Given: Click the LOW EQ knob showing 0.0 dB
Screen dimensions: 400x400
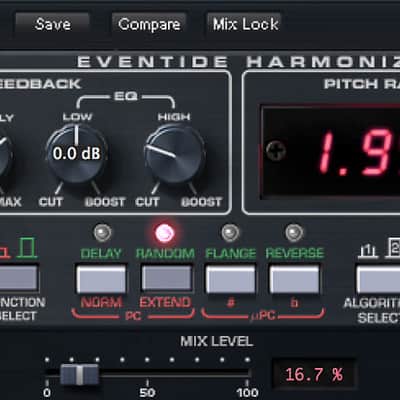Looking at the screenshot, I should (x=77, y=153).
